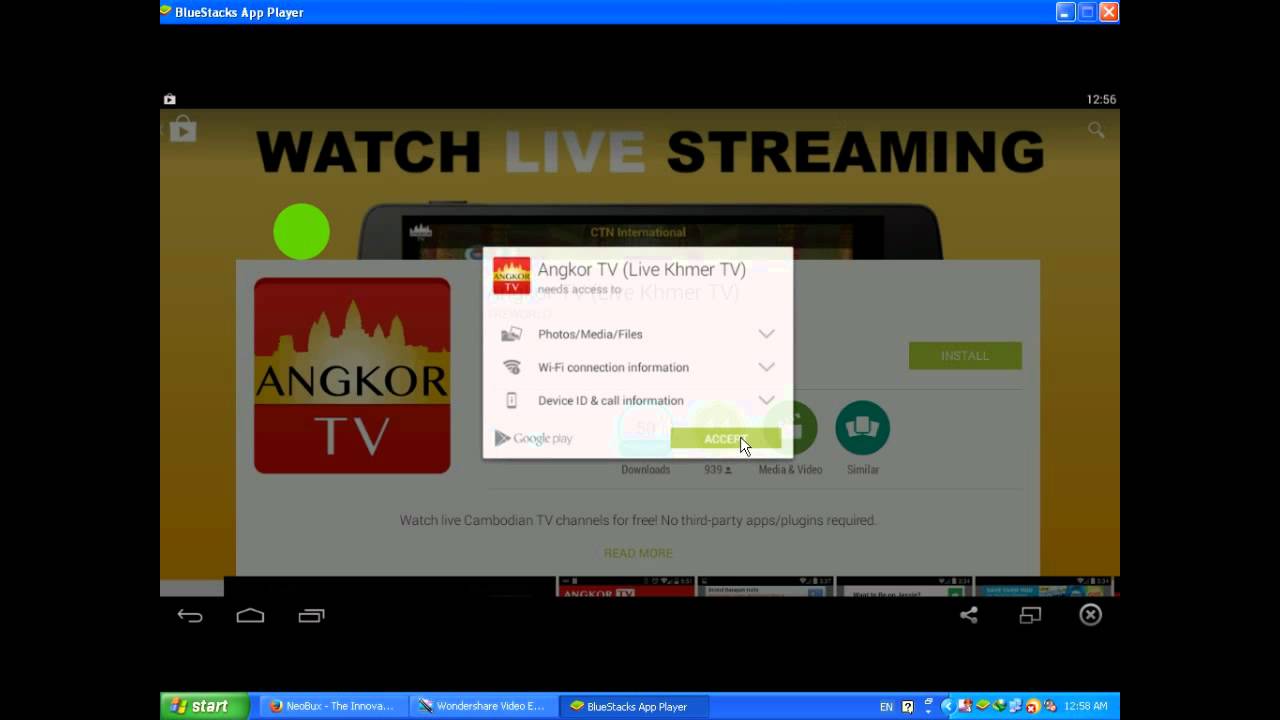Screen dimensions: 1280x720
Task: Expand the Device ID & call information chevron
Action: 766,400
